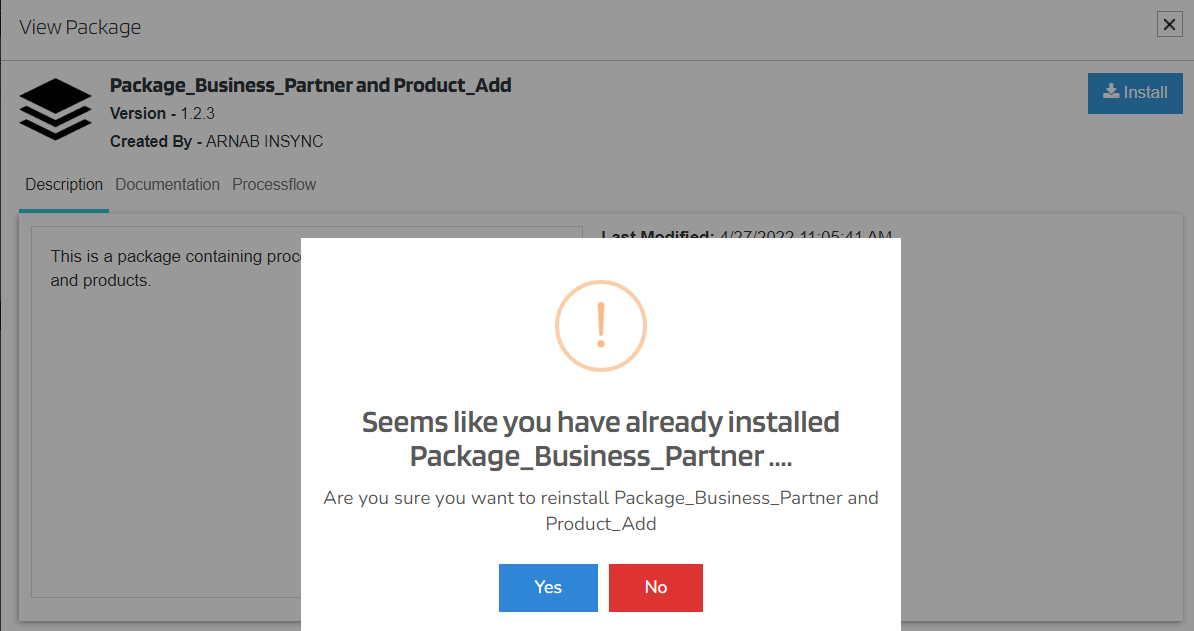Screen dimensions: 1194x631
Task: Click the View Package window title
Action: coord(80,27)
